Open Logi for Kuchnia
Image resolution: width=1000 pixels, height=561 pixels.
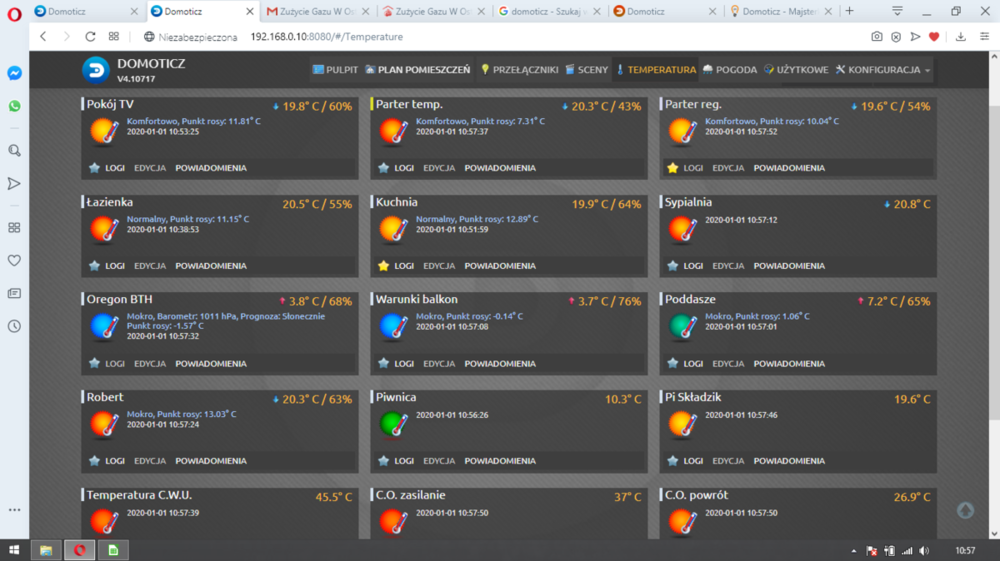pos(404,265)
